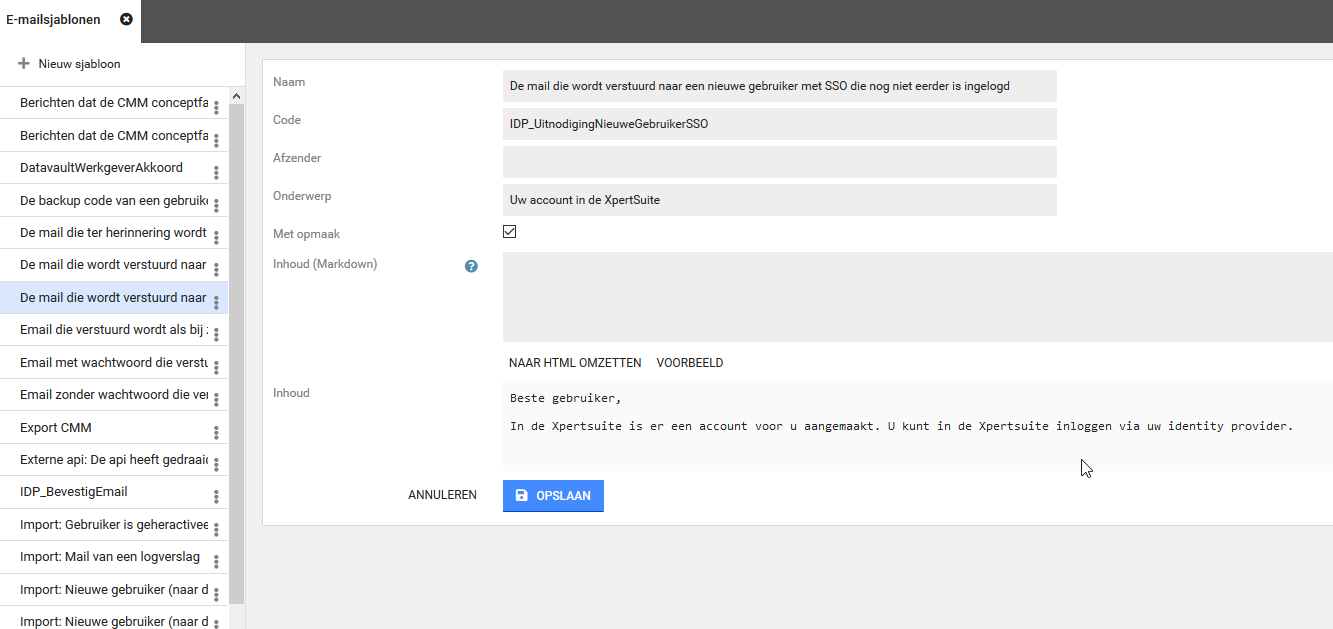Toggle the Met opmaak checkbox
The height and width of the screenshot is (629, 1333).
coord(510,232)
